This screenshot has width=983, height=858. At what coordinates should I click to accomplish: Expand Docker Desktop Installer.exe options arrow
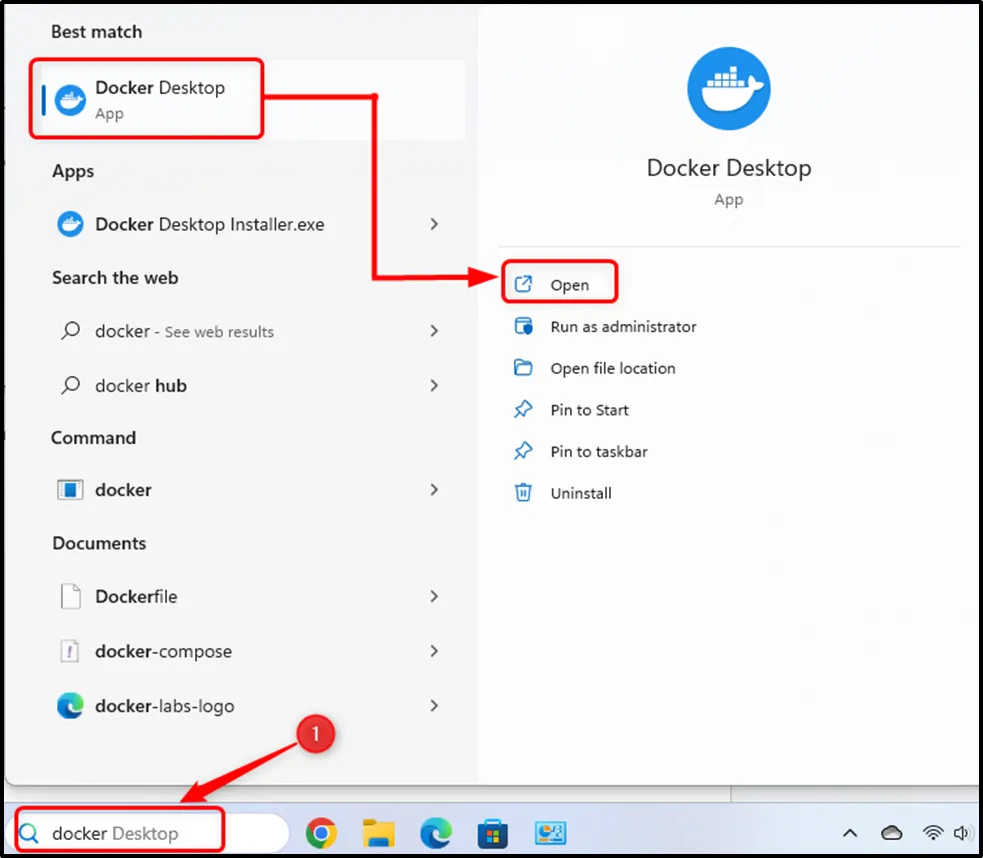click(x=434, y=225)
